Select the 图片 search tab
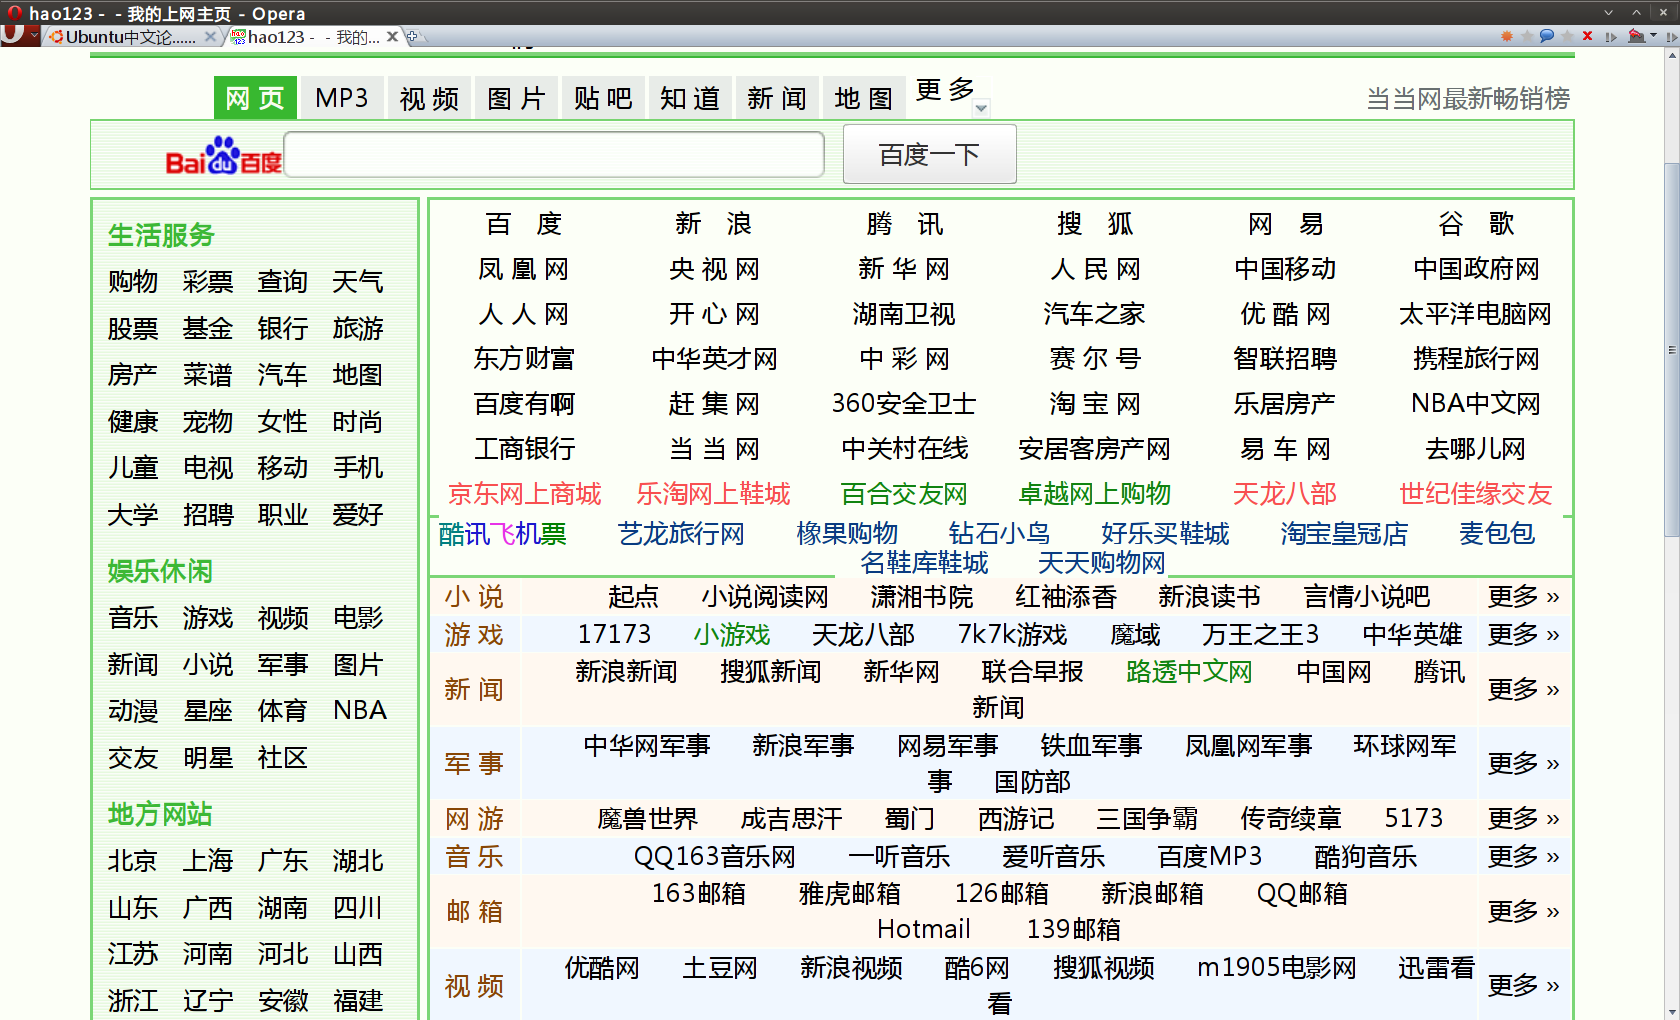 click(516, 98)
